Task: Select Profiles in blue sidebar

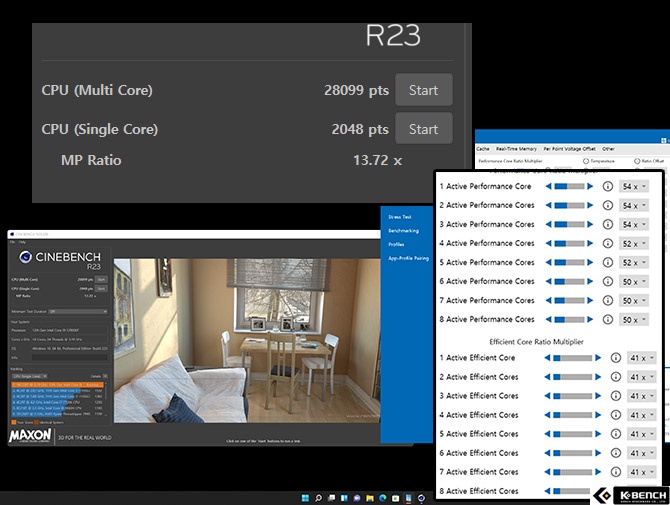Action: click(396, 244)
